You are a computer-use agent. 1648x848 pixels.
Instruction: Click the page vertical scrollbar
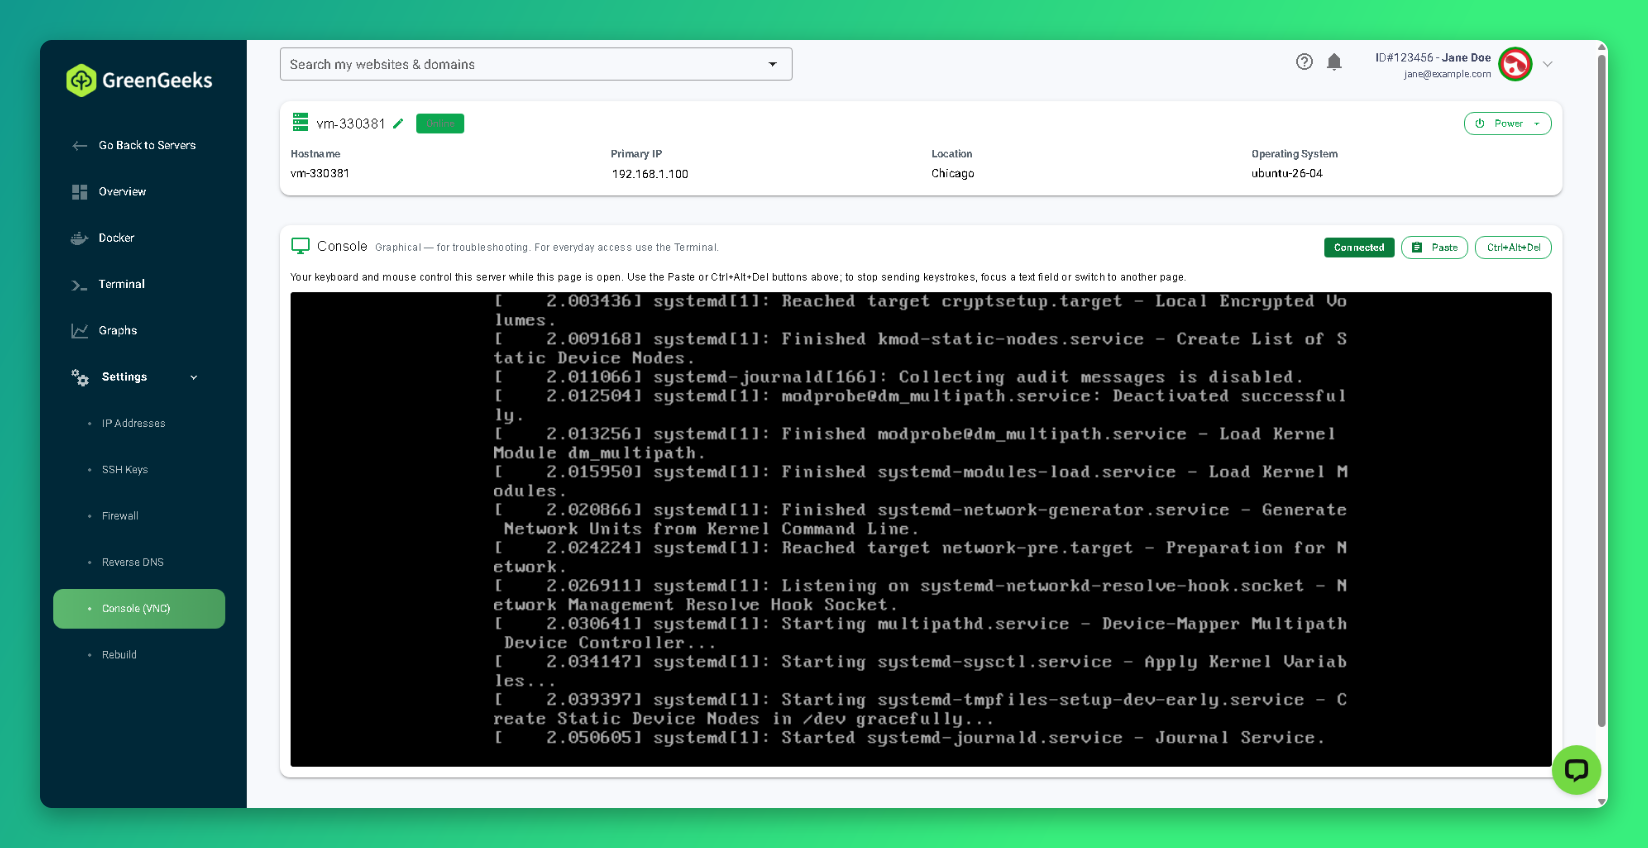point(1602,390)
